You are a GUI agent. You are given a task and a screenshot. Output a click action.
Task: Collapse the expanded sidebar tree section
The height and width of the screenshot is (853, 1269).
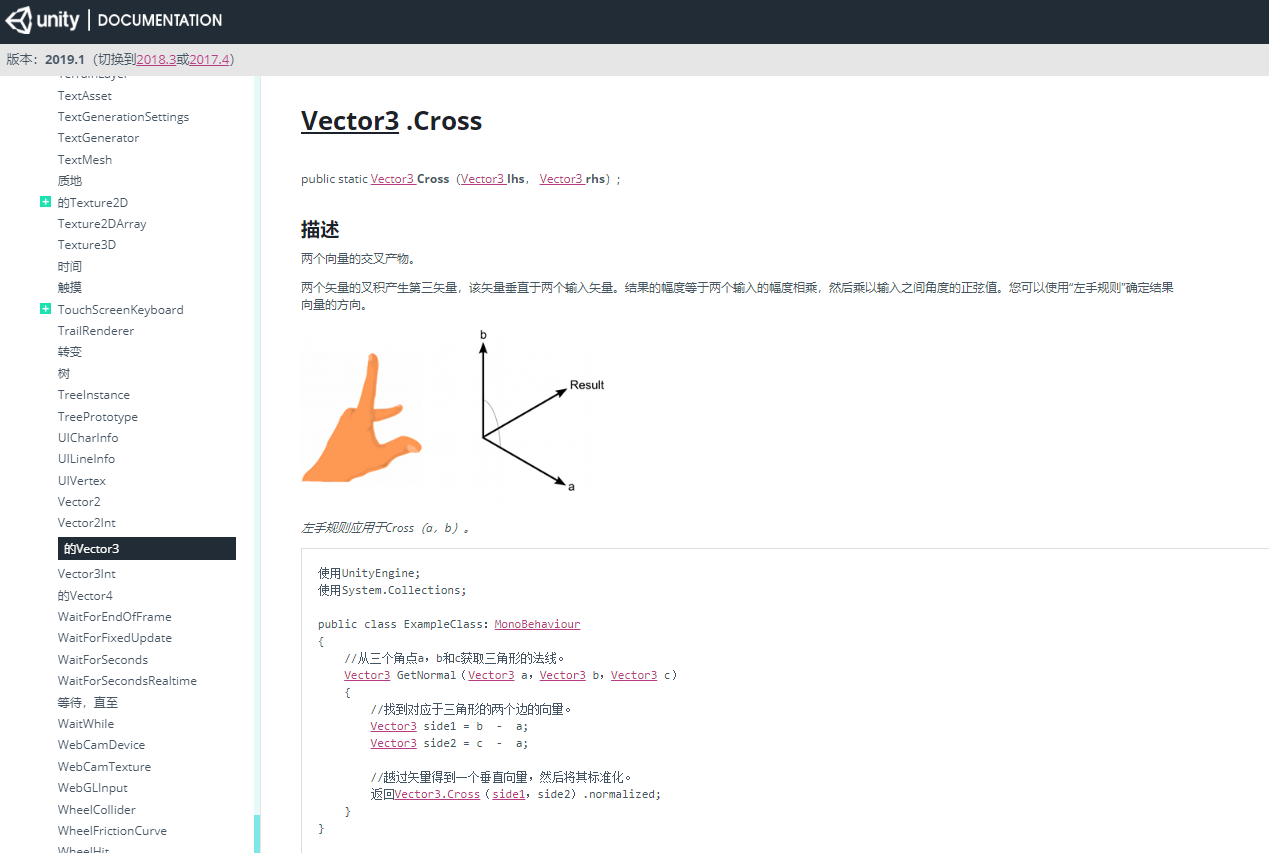45,202
